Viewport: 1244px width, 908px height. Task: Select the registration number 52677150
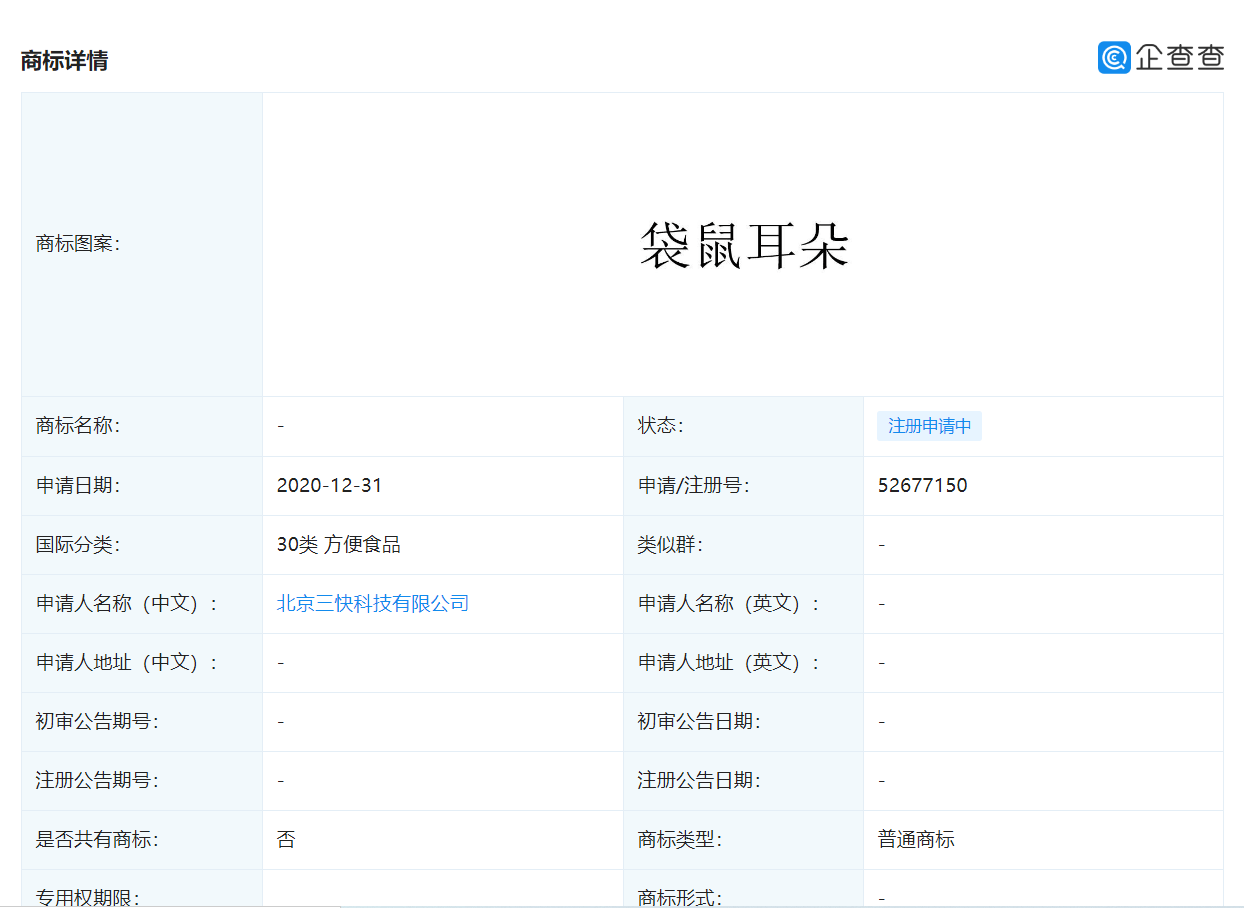point(923,486)
